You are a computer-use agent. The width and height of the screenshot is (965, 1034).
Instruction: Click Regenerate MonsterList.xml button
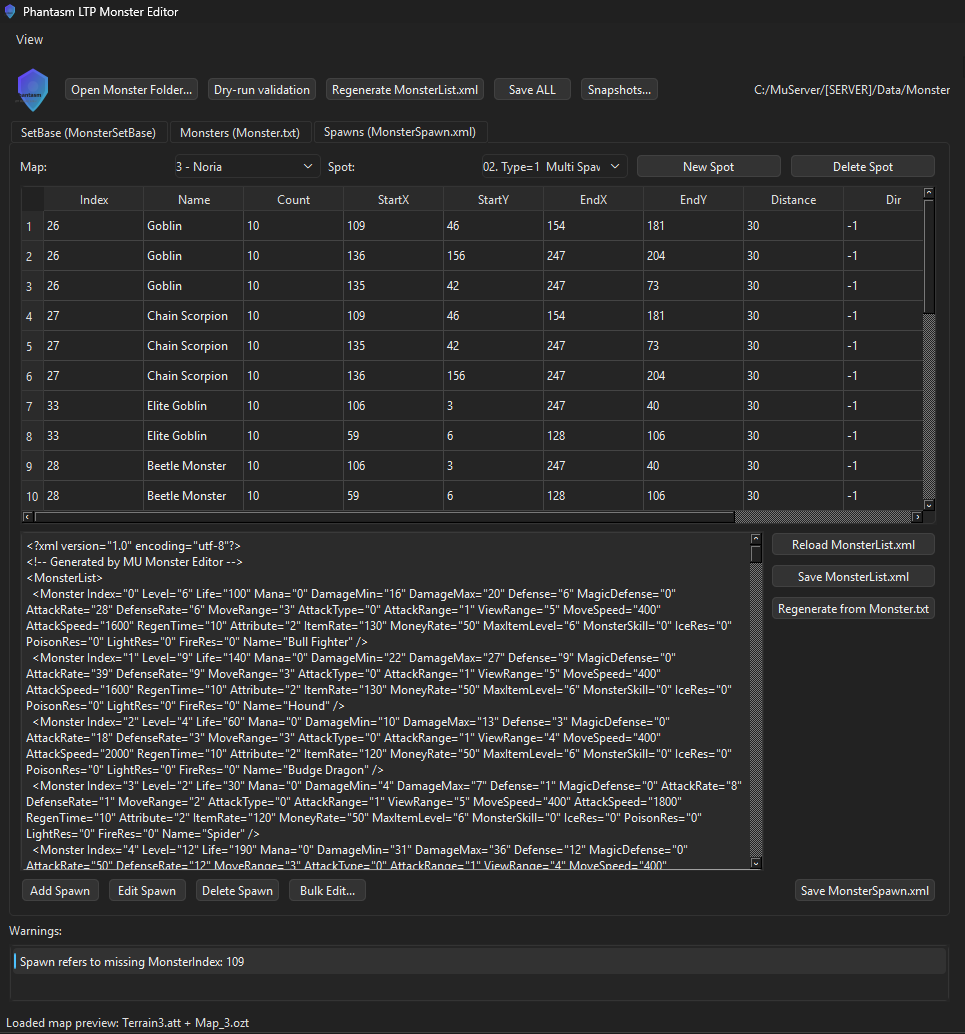coord(405,90)
